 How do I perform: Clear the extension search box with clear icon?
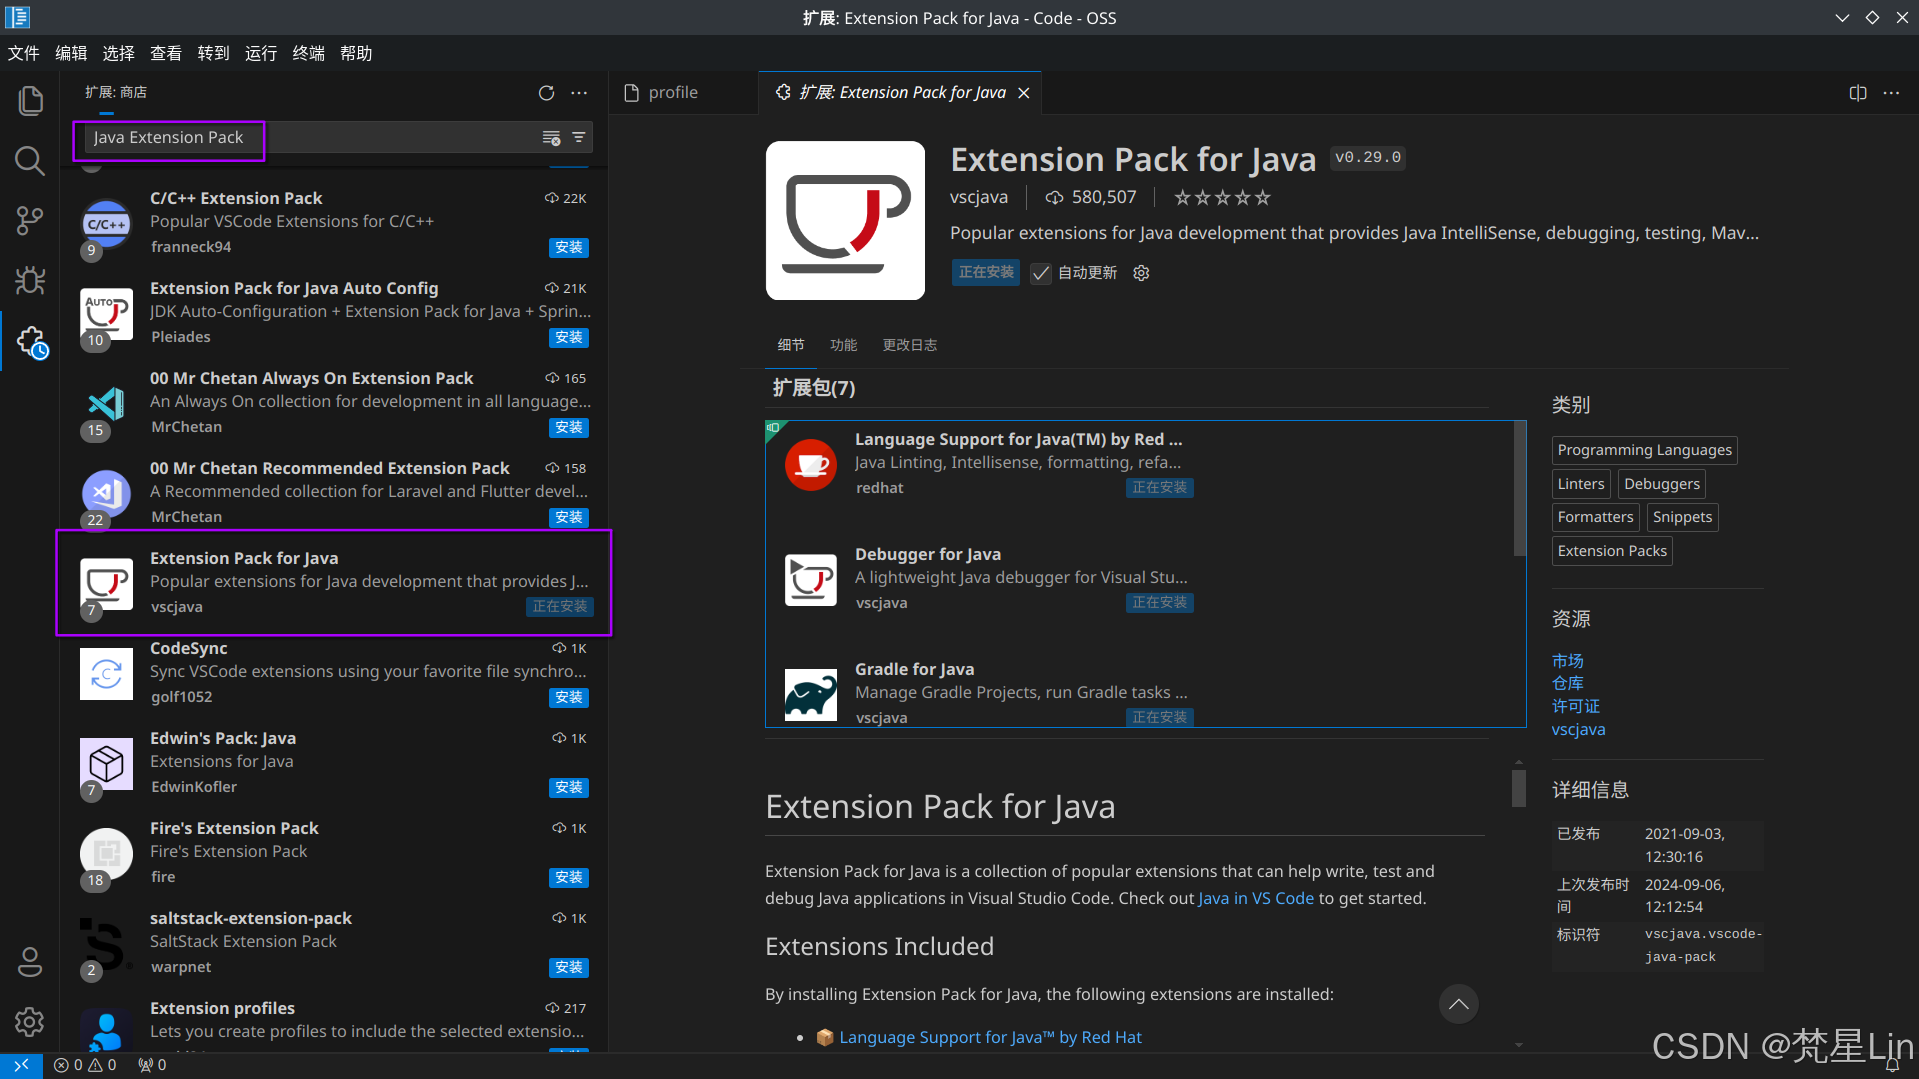click(551, 139)
